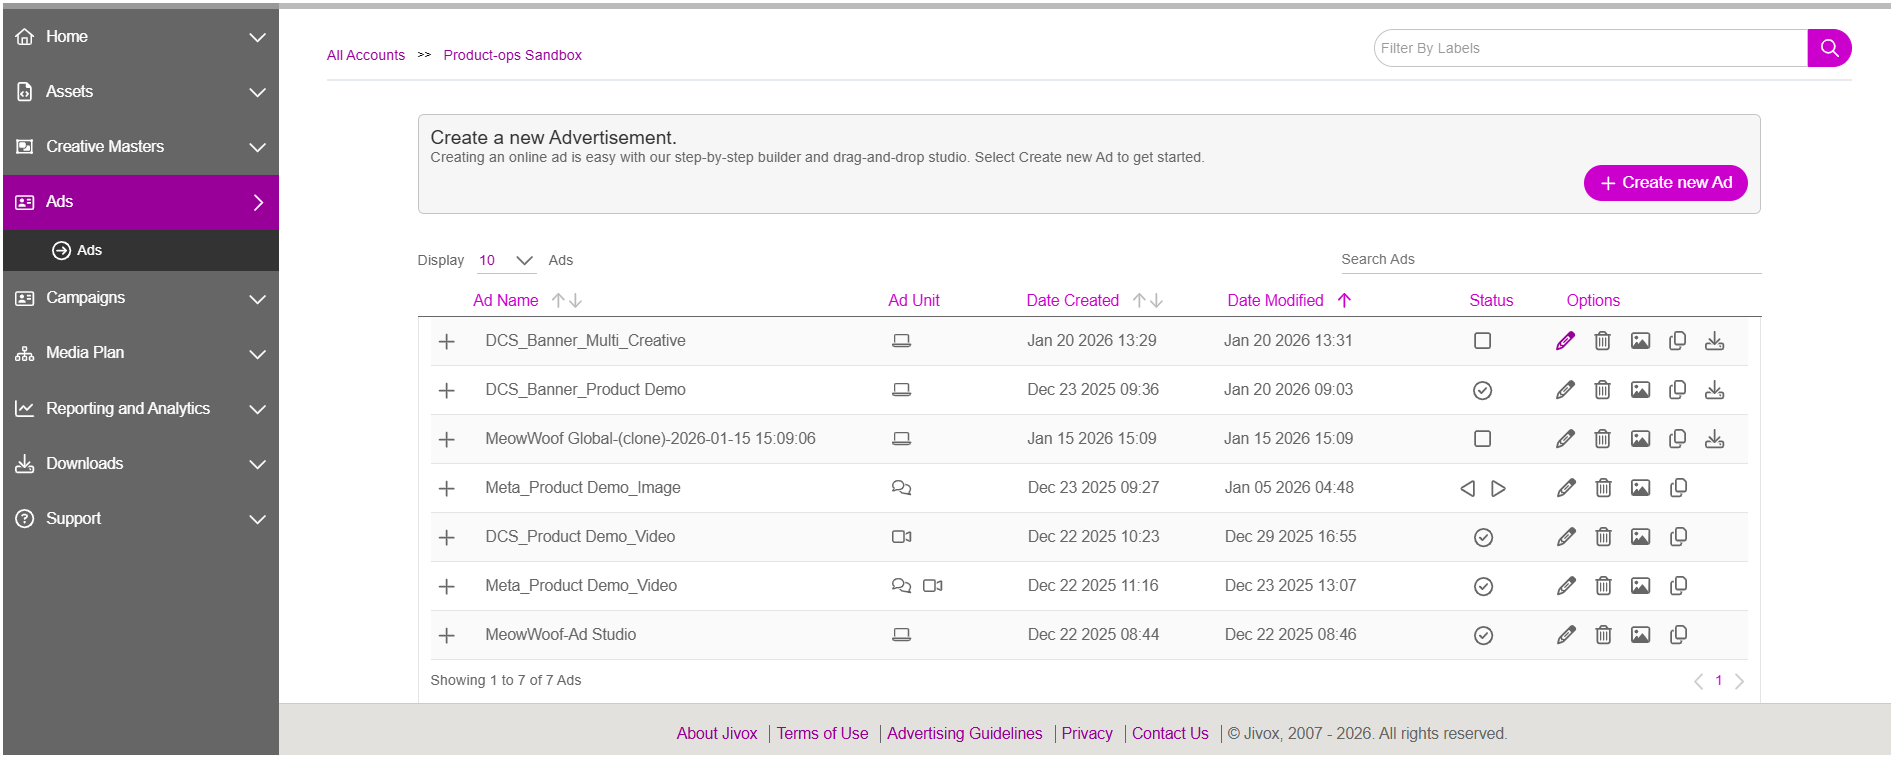Click the Create new Ad button
Viewport: 1894px width, 758px height.
[x=1665, y=183]
